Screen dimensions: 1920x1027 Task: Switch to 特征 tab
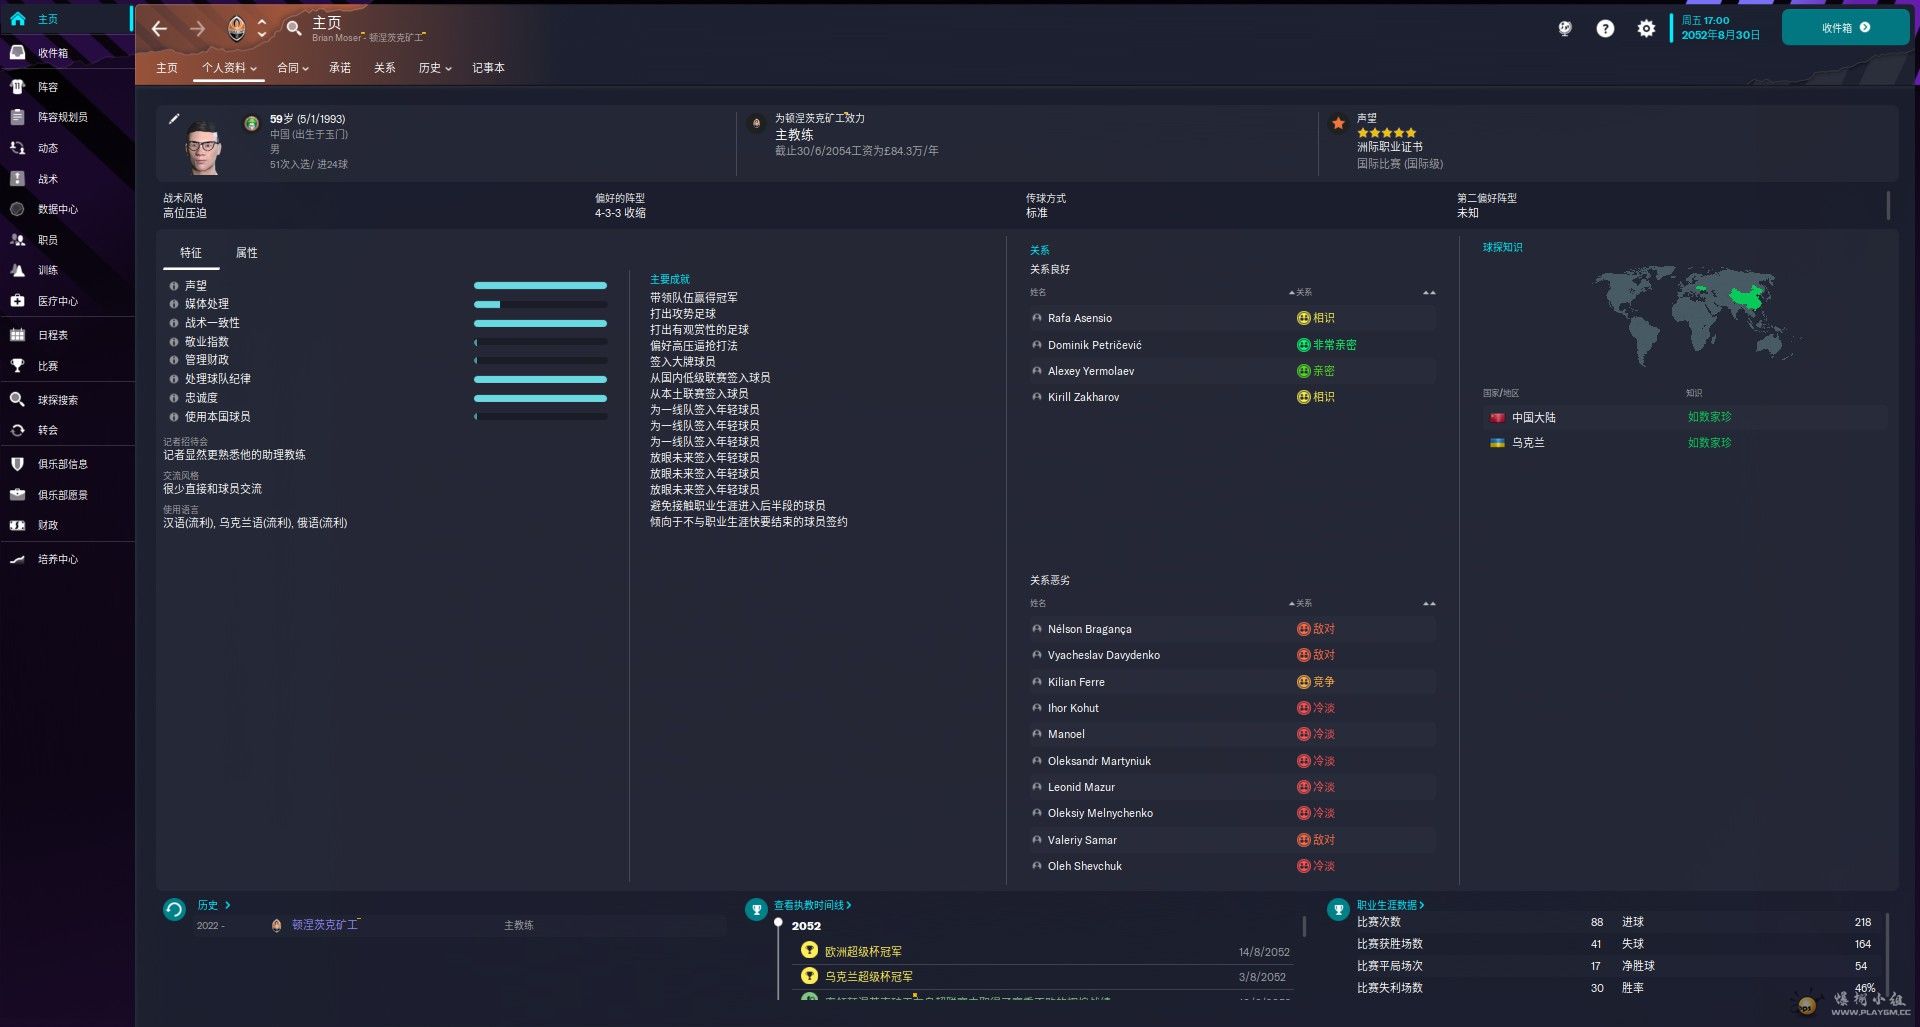(191, 253)
